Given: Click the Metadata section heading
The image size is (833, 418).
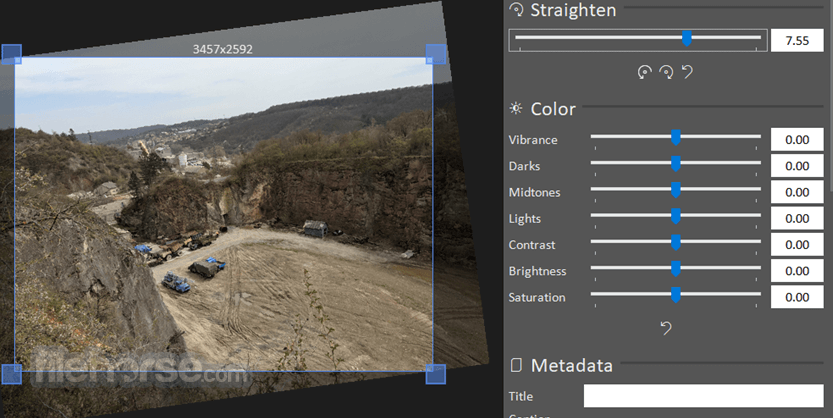Looking at the screenshot, I should pos(572,365).
